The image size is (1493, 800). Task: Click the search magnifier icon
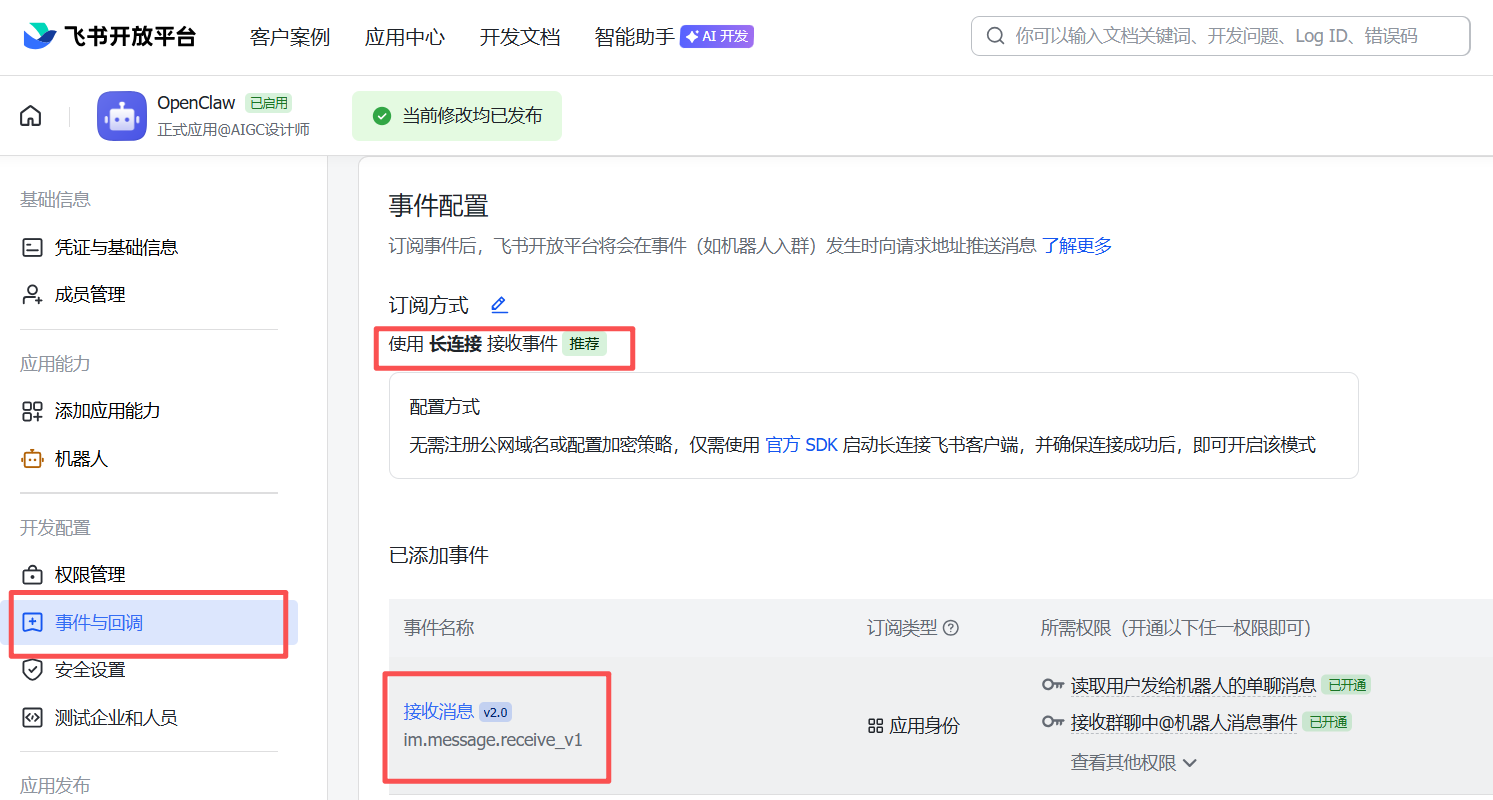coord(995,37)
